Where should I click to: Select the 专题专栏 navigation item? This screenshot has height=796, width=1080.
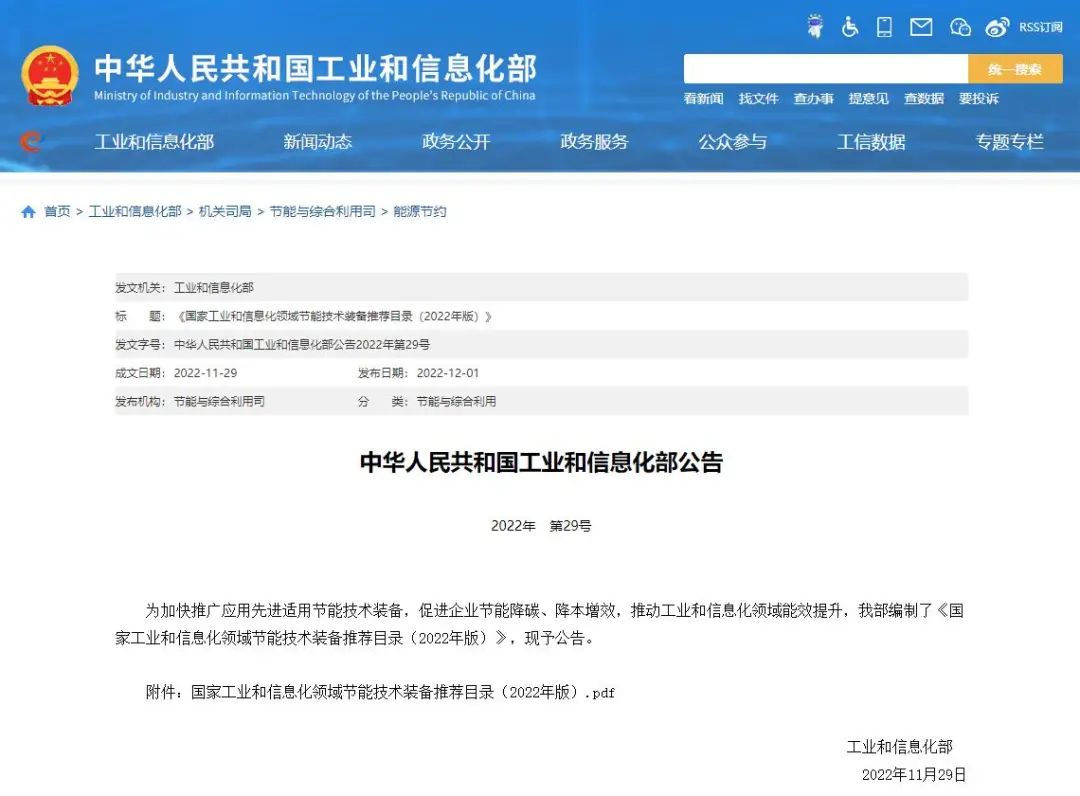[x=1008, y=141]
